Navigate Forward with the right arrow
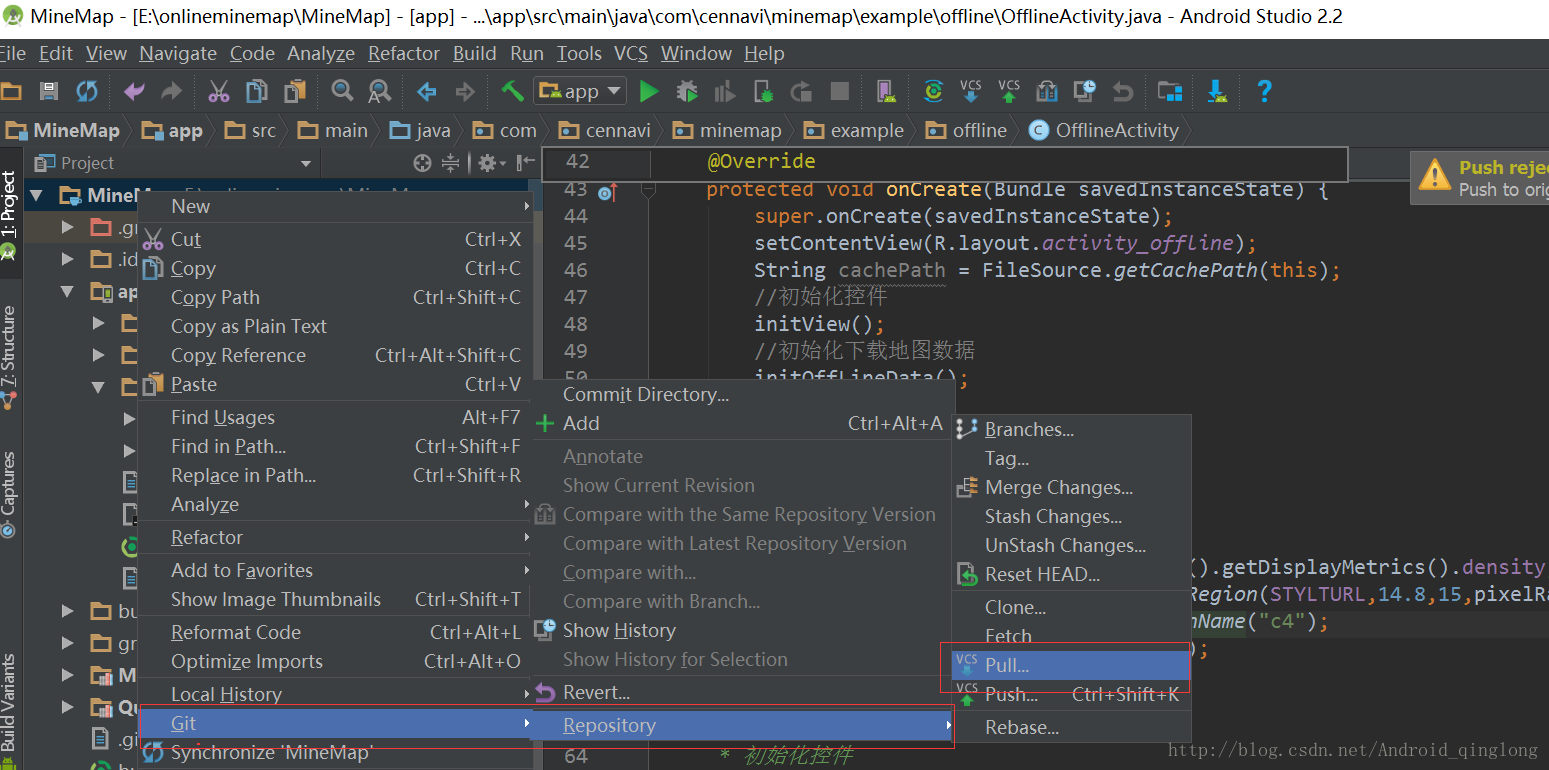 465,92
